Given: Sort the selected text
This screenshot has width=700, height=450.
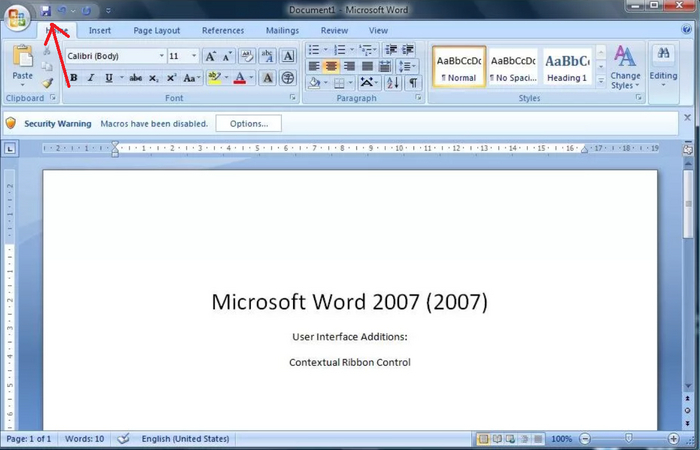Looking at the screenshot, I should [x=393, y=83].
